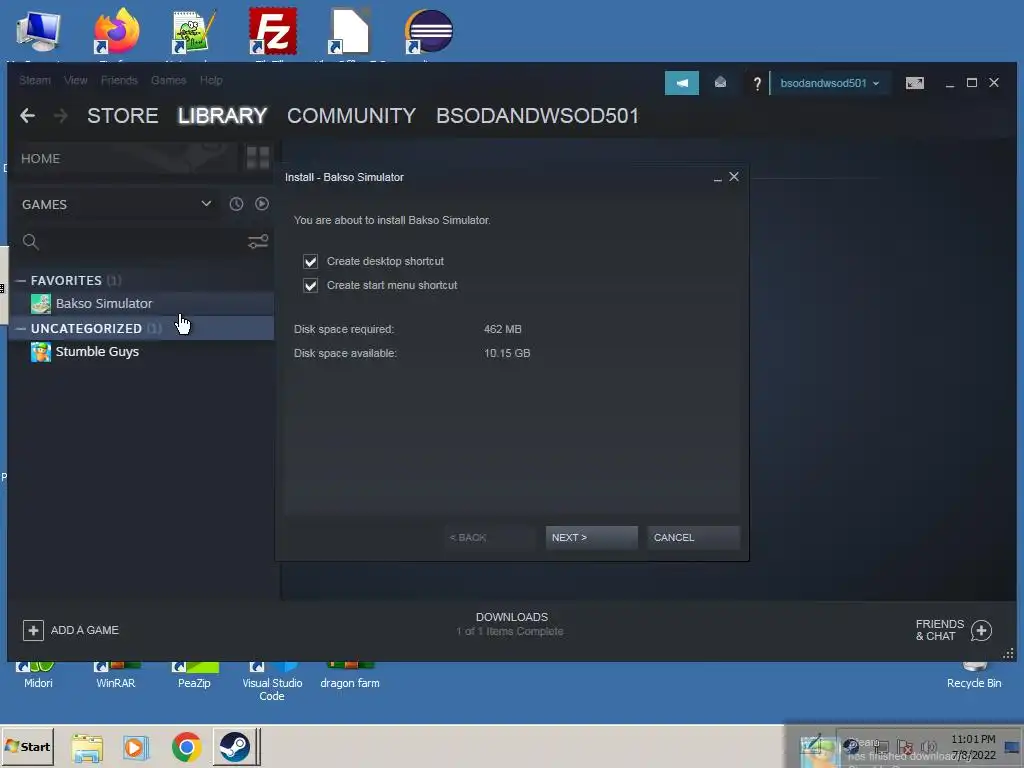Viewport: 1024px width, 768px height.
Task: Go to the STORE tab
Action: point(123,116)
